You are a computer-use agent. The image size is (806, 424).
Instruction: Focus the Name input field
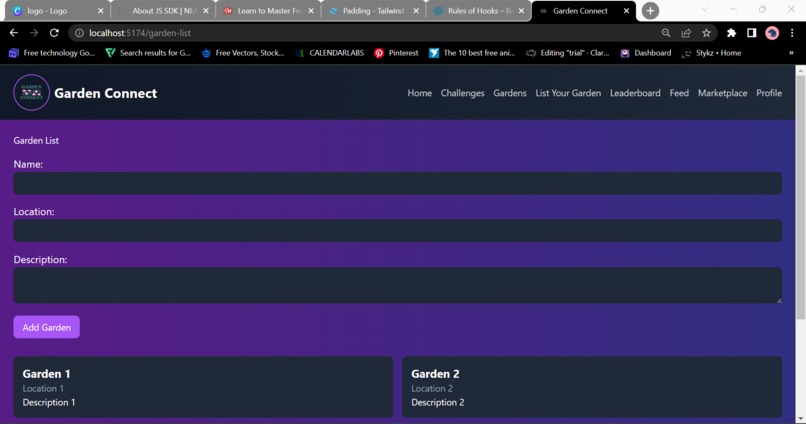pos(397,183)
